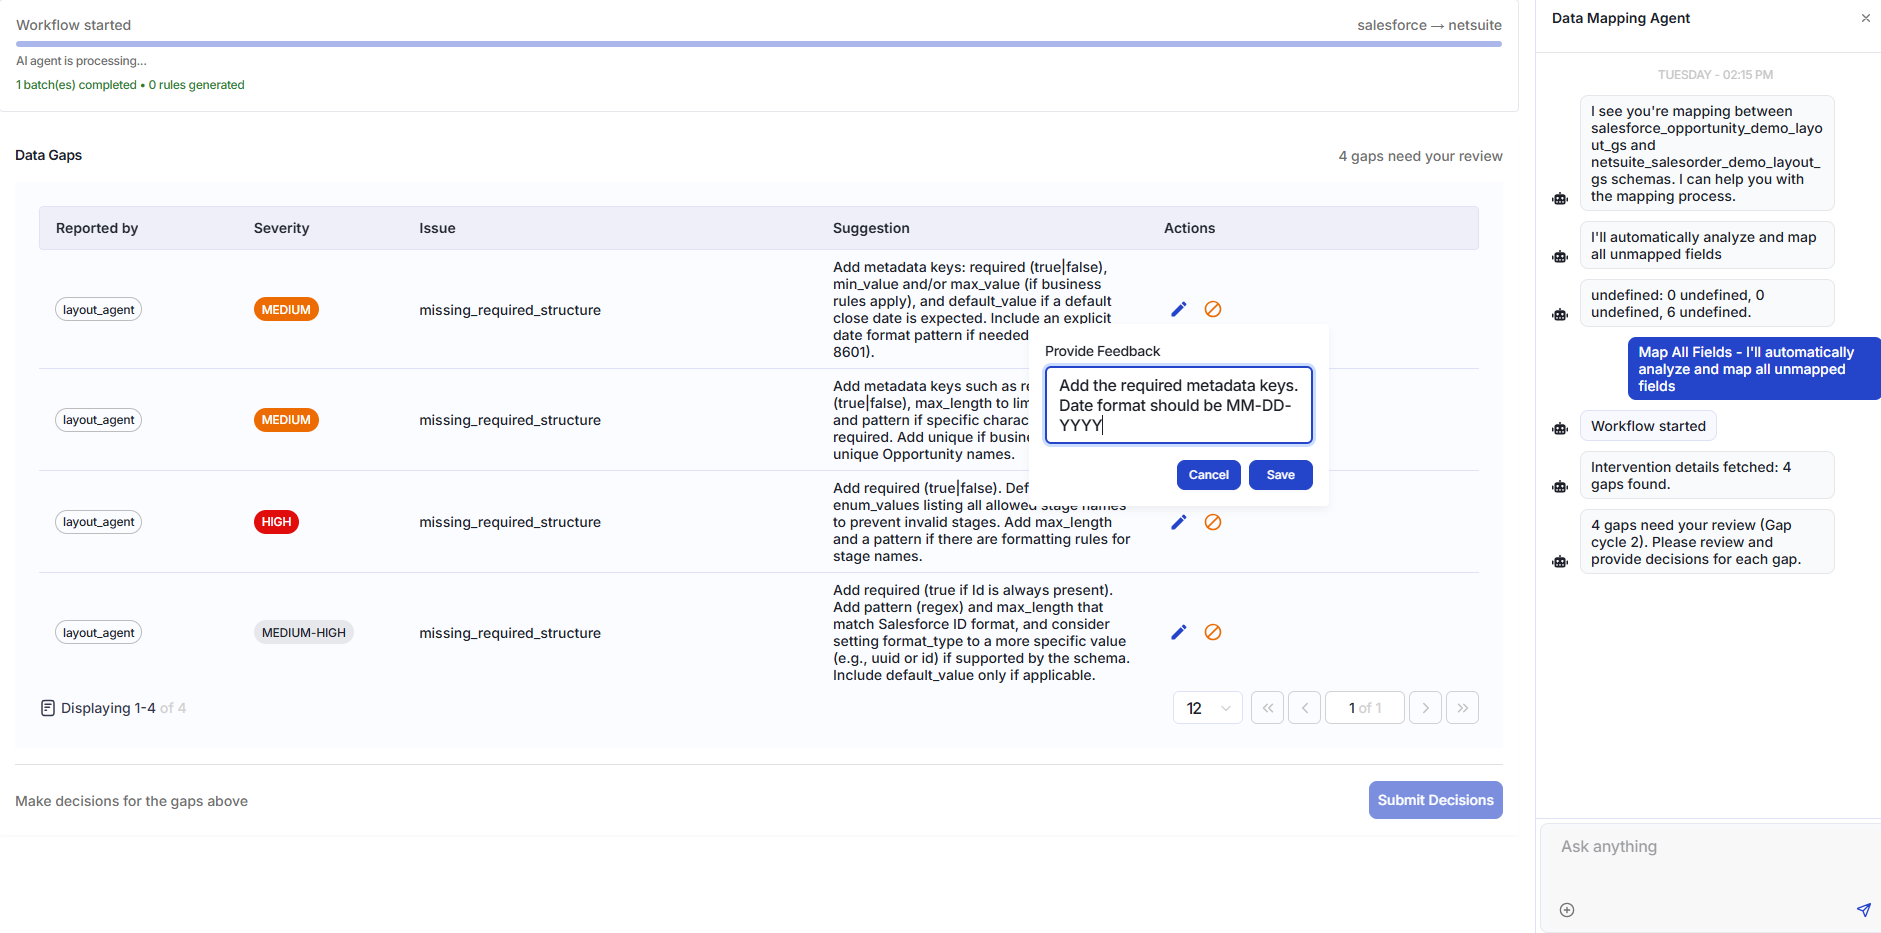The width and height of the screenshot is (1881, 933).
Task: Click the Suggestion column header
Action: 871,228
